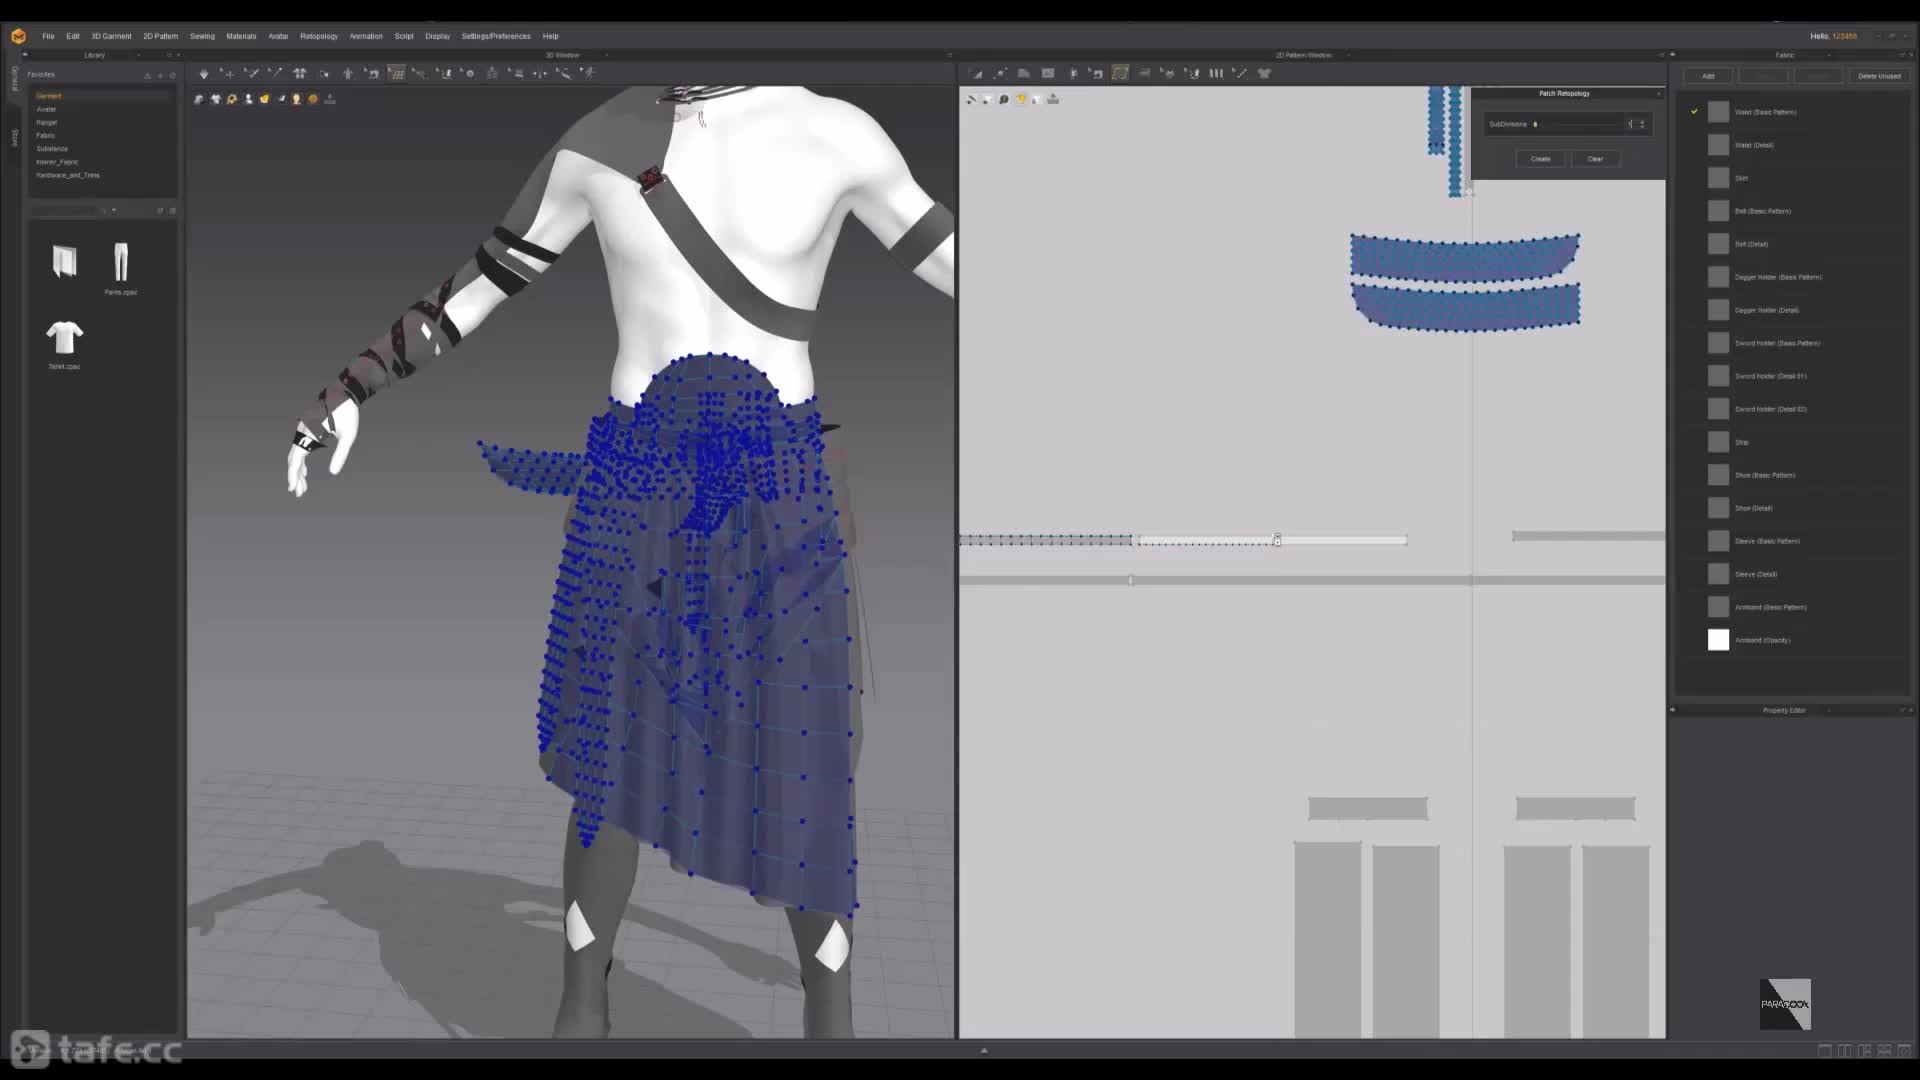
Task: Open the File menu
Action: [48, 36]
